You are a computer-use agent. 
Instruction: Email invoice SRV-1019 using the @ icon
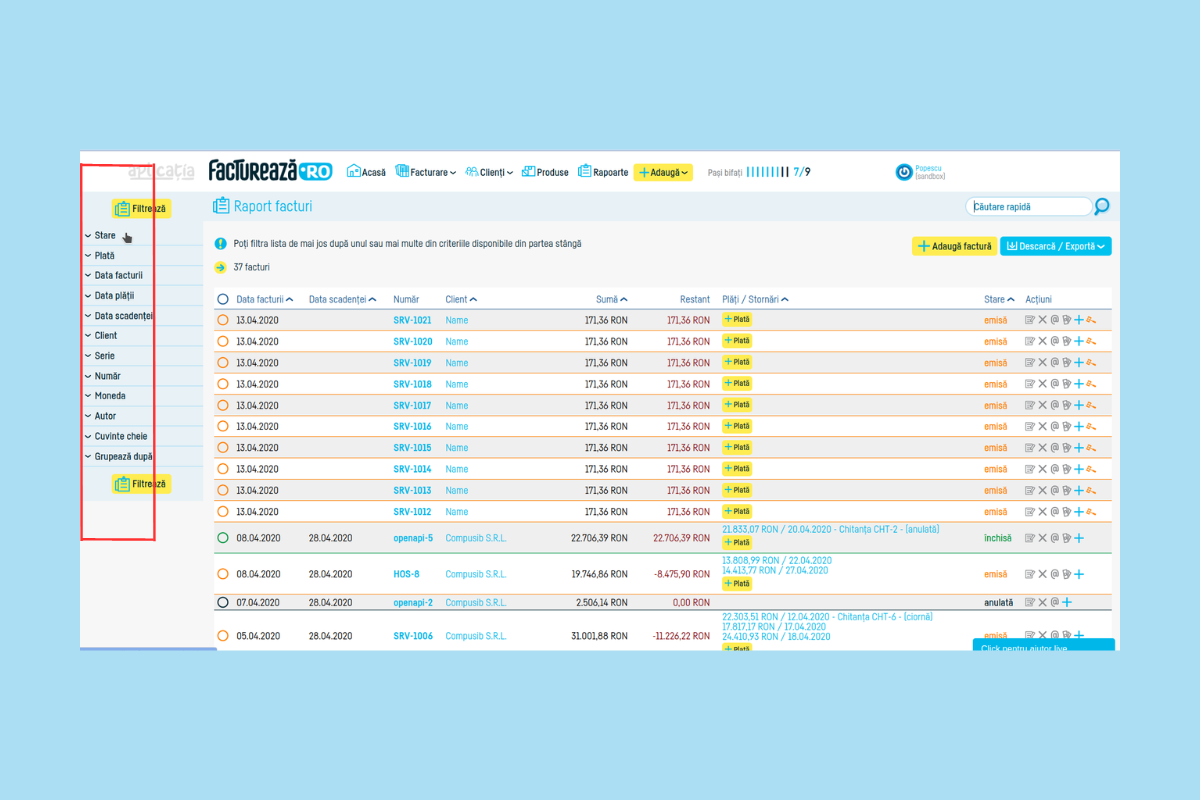tap(1054, 363)
